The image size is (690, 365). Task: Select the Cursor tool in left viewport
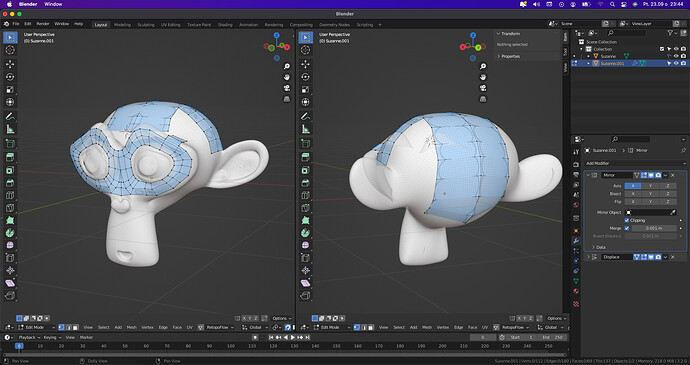pyautogui.click(x=10, y=50)
